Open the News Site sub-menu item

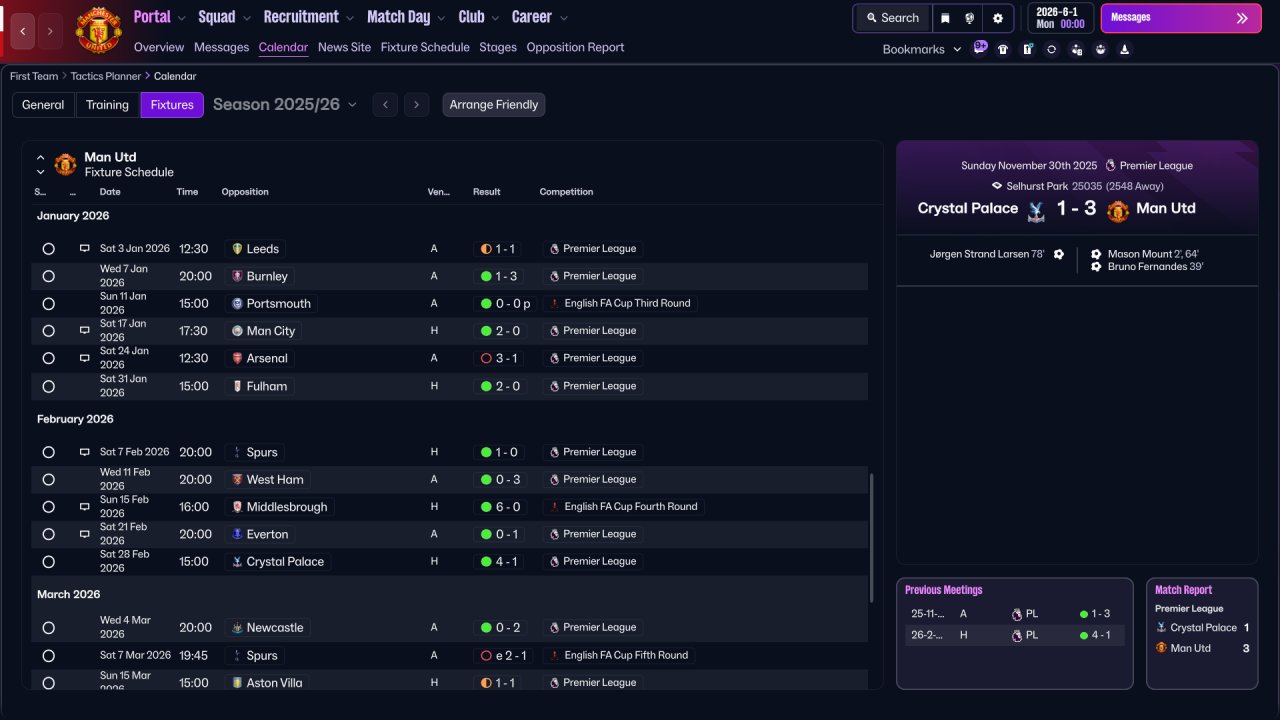(344, 47)
